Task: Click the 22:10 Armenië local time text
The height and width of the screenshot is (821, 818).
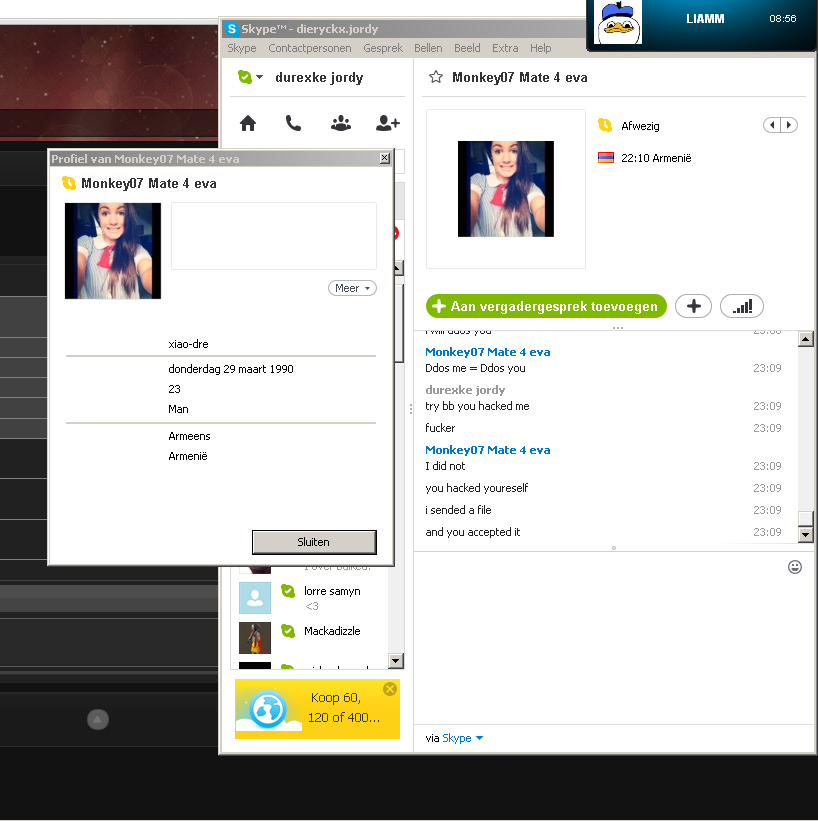Action: pyautogui.click(x=656, y=158)
